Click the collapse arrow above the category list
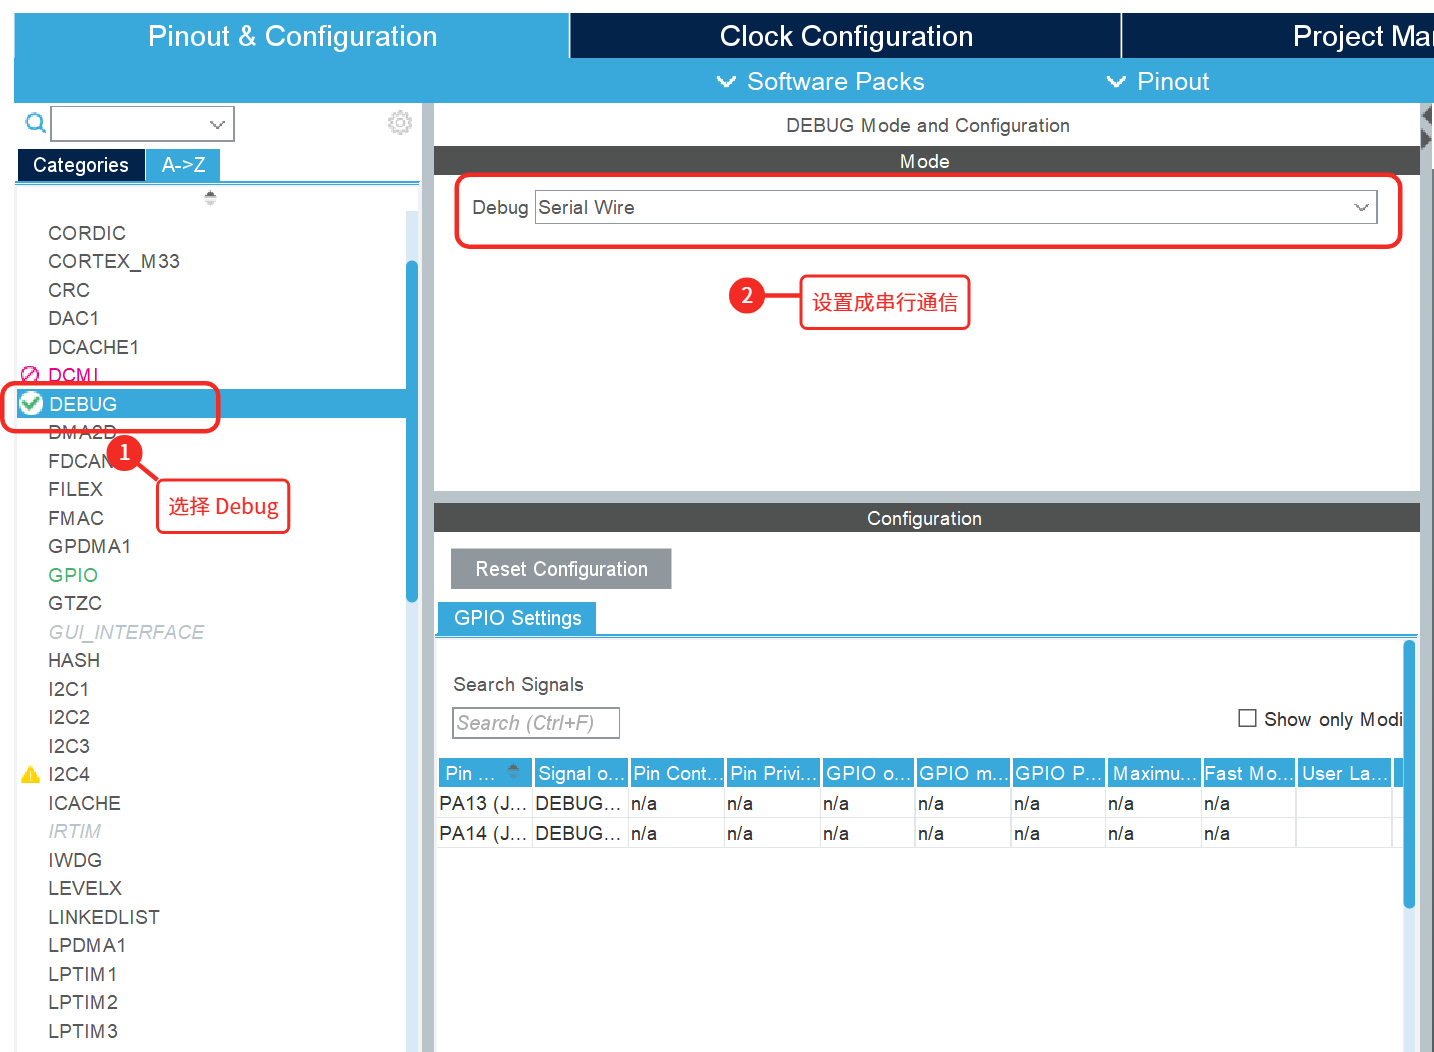 (x=210, y=198)
